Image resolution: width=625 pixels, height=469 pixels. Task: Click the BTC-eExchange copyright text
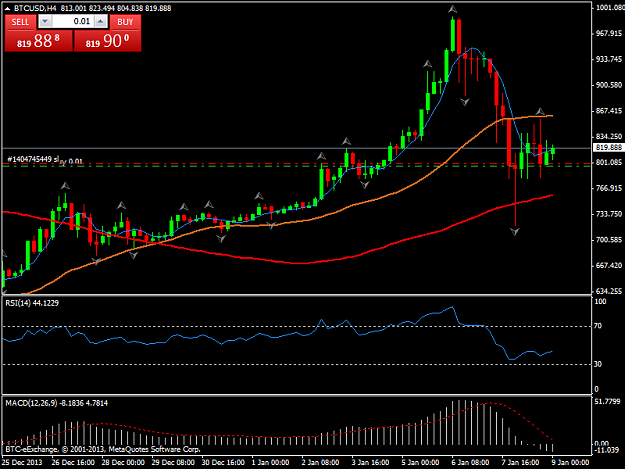pos(103,449)
